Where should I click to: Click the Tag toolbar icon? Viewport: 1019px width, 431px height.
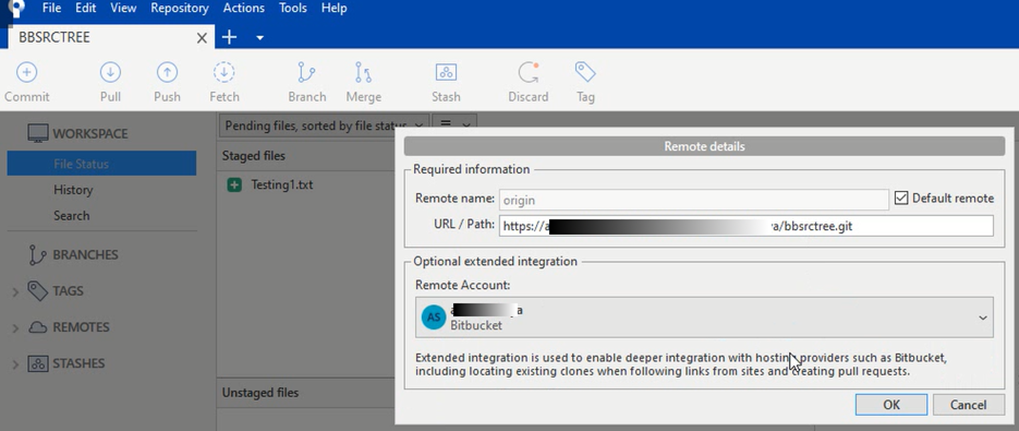[585, 73]
